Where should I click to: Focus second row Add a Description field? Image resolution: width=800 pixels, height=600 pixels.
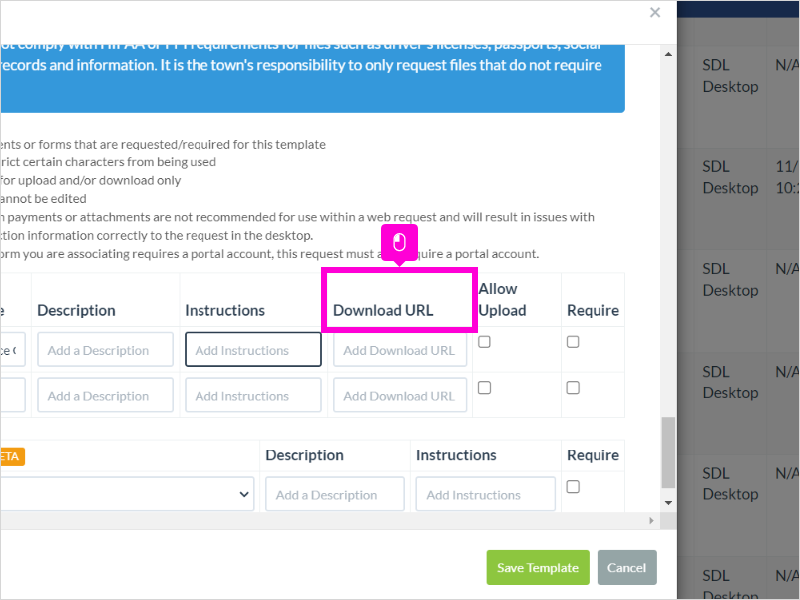[x=105, y=395]
